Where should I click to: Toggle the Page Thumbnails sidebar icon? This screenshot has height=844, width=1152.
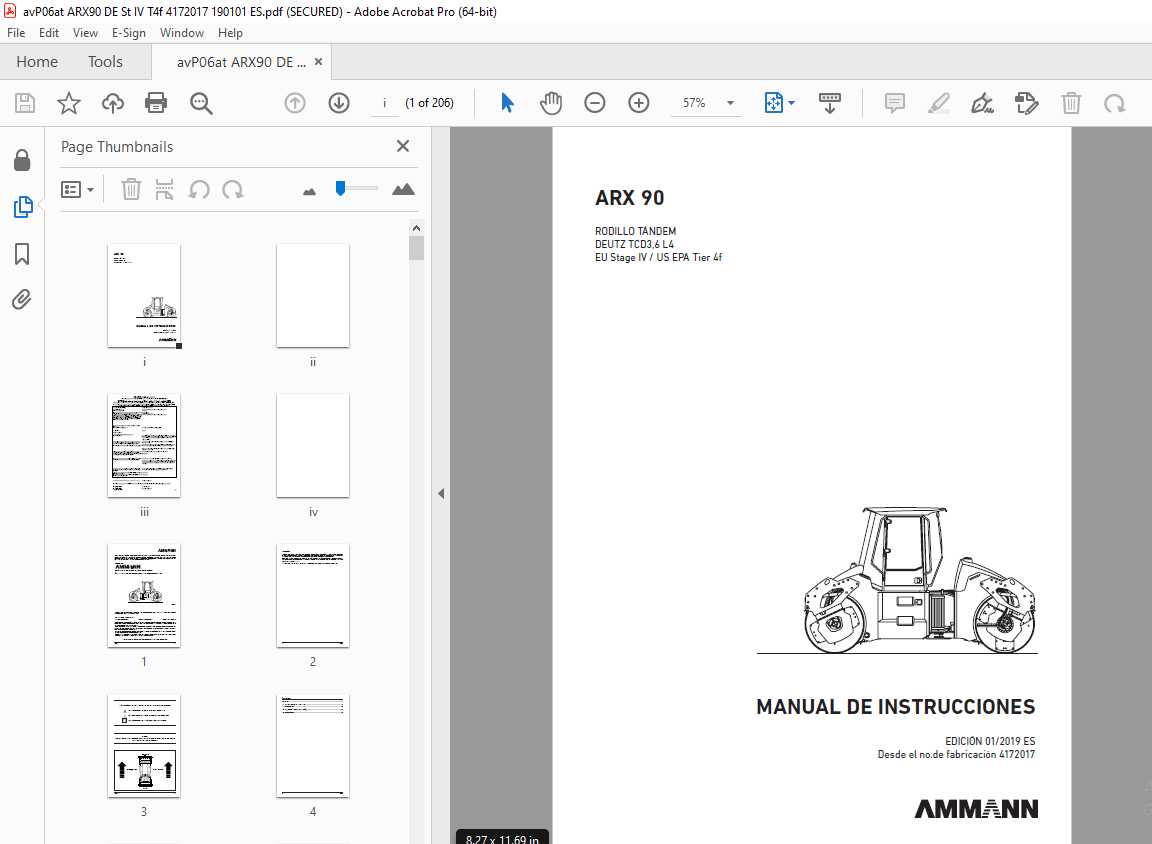[x=23, y=207]
